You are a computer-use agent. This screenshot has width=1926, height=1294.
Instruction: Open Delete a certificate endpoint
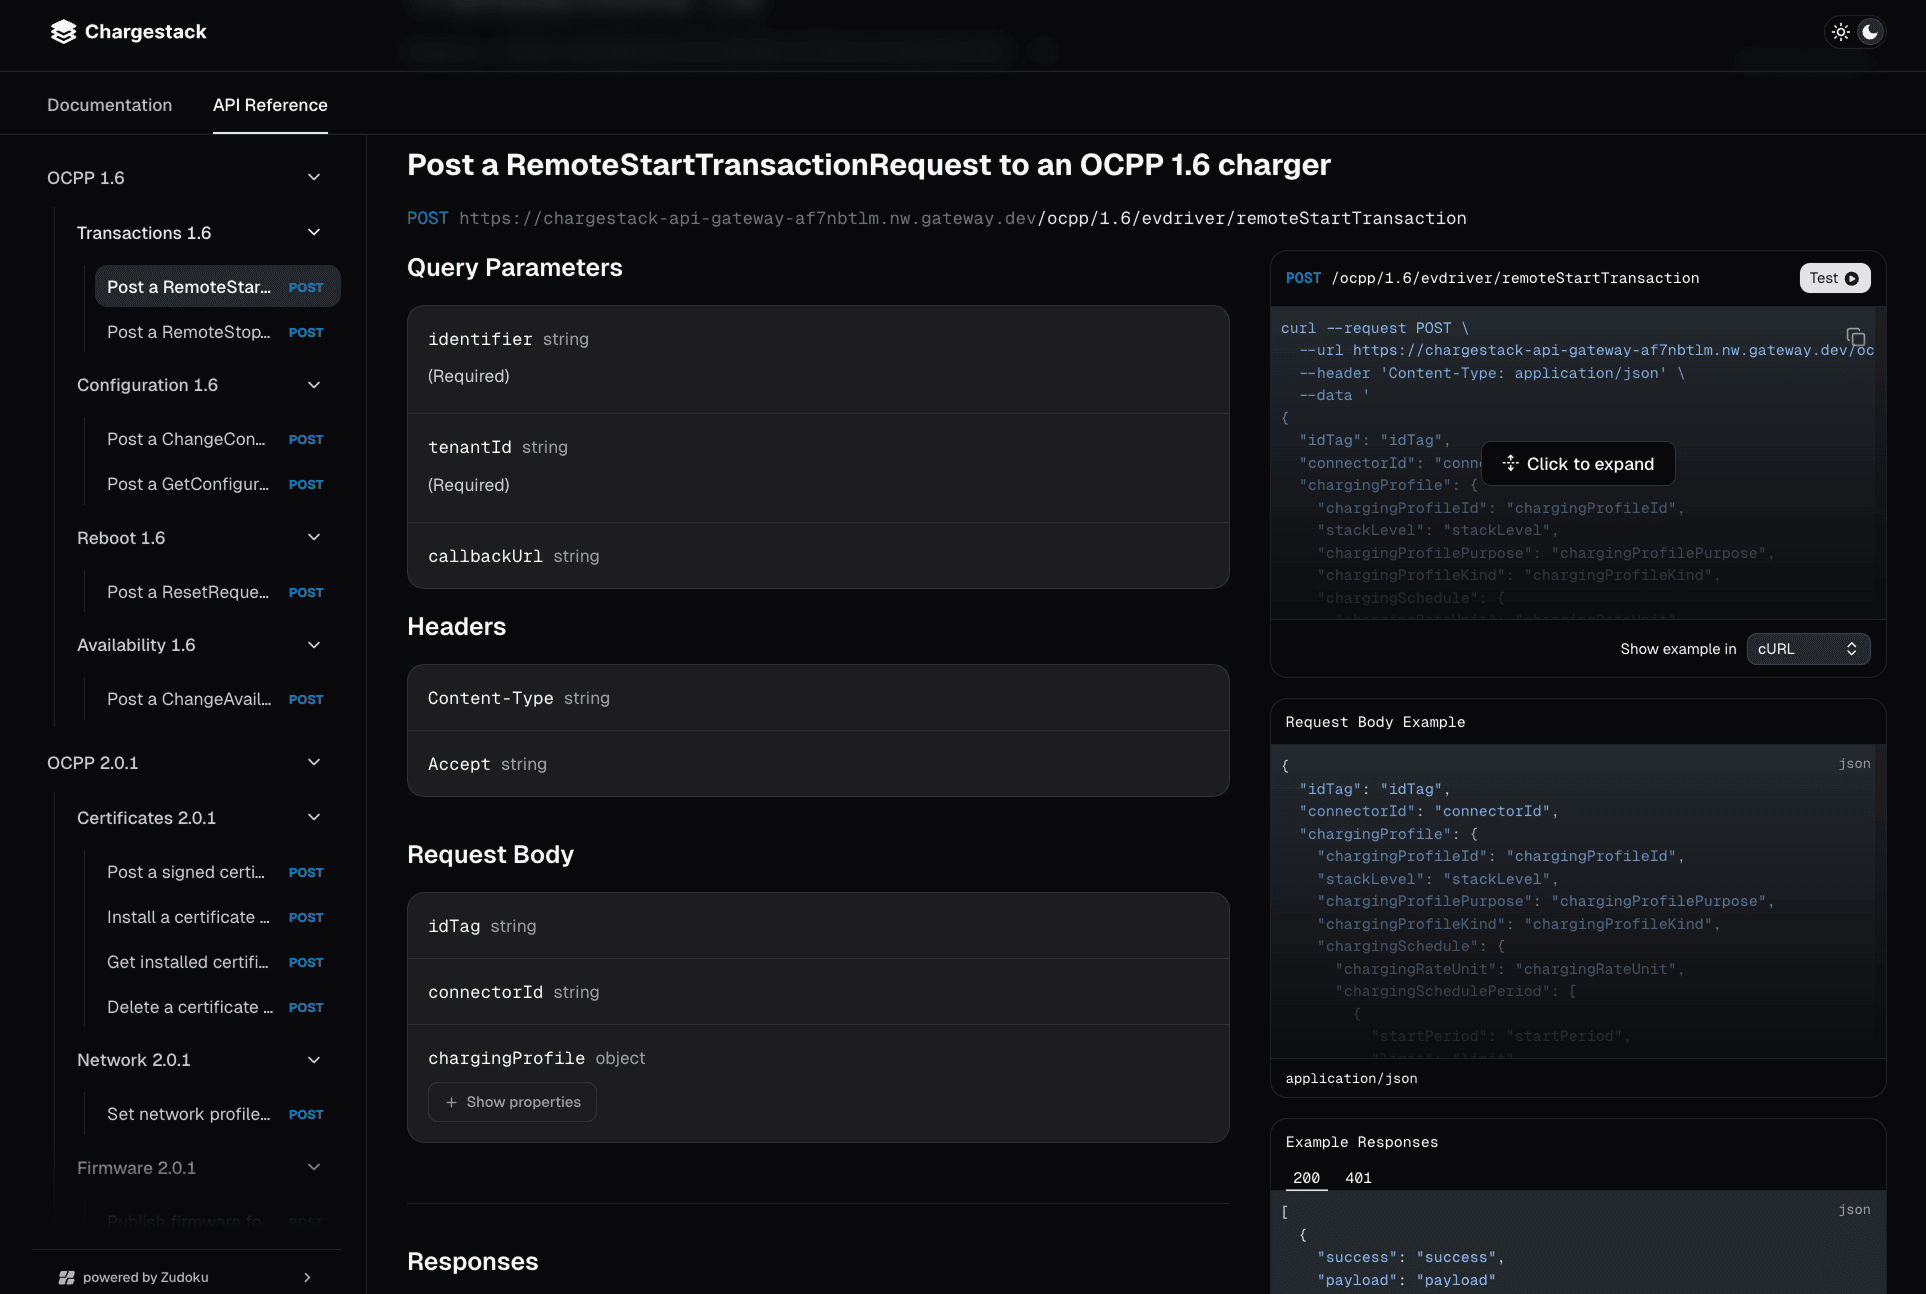pos(217,1007)
